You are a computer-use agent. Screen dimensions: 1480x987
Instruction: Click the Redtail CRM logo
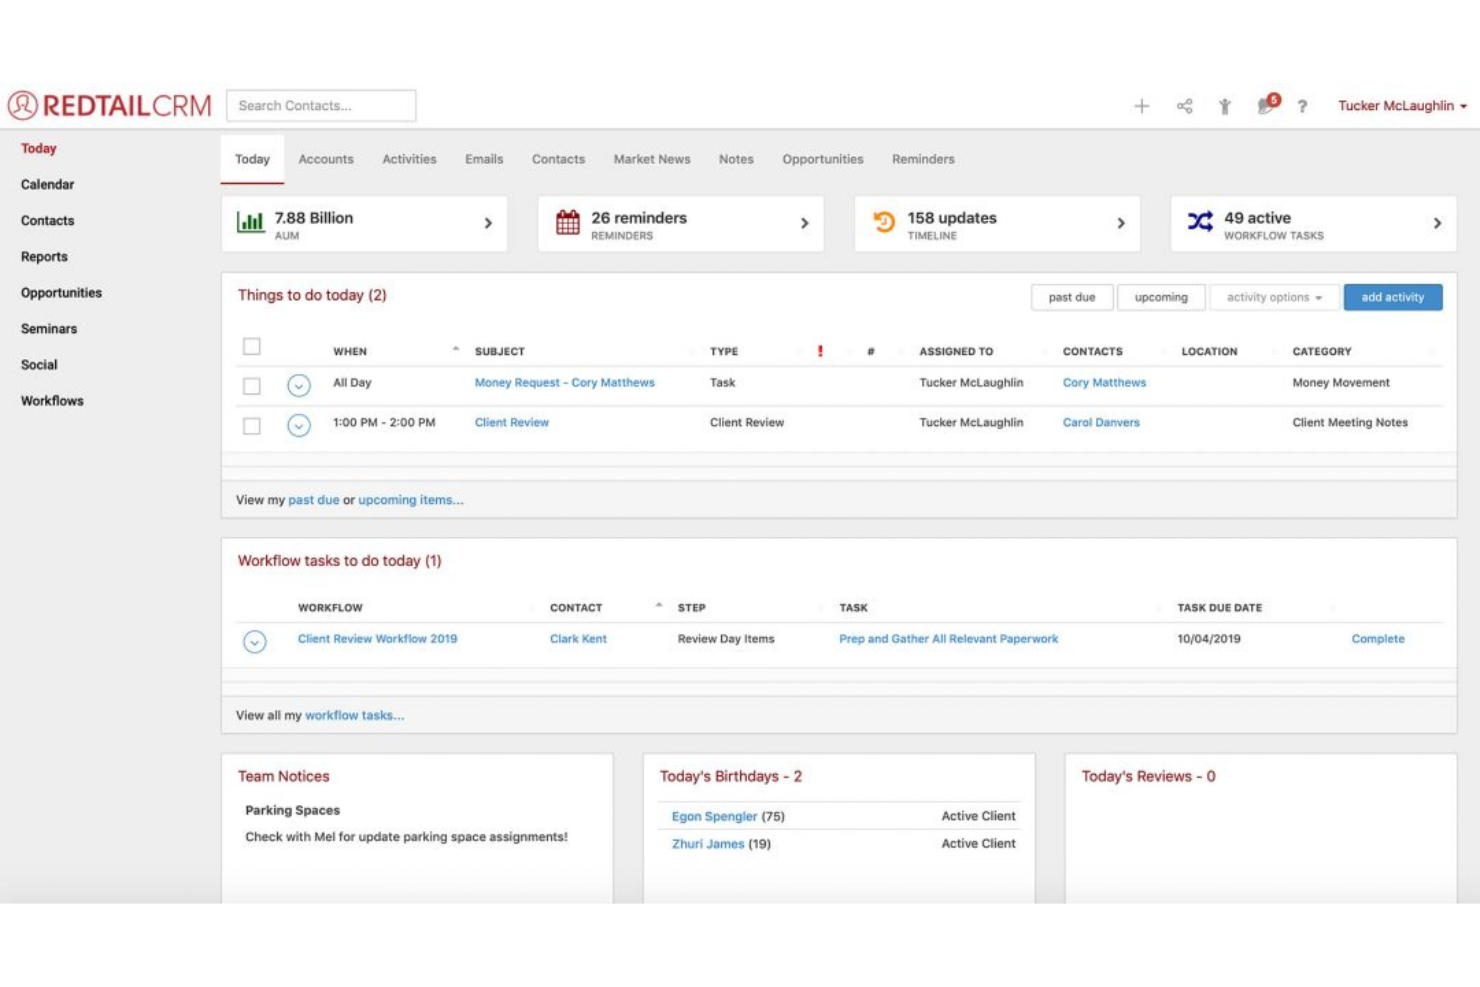[110, 105]
